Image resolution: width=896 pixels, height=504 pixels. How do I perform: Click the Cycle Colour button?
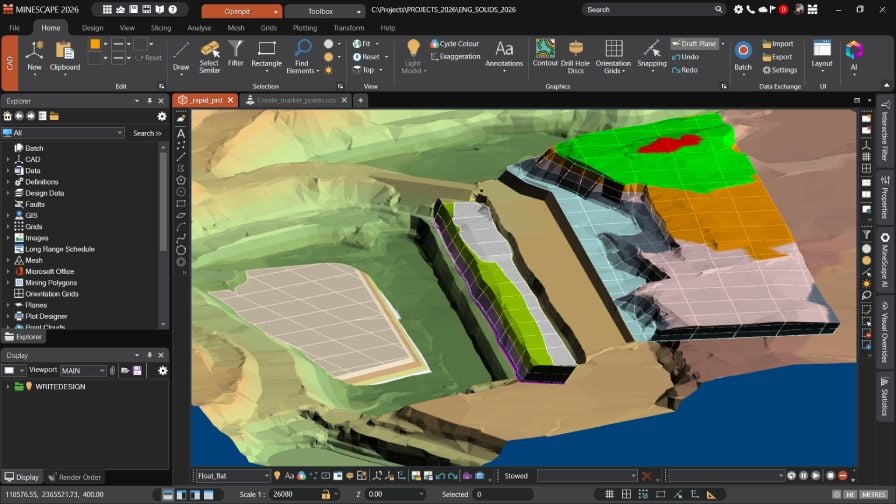pos(455,43)
